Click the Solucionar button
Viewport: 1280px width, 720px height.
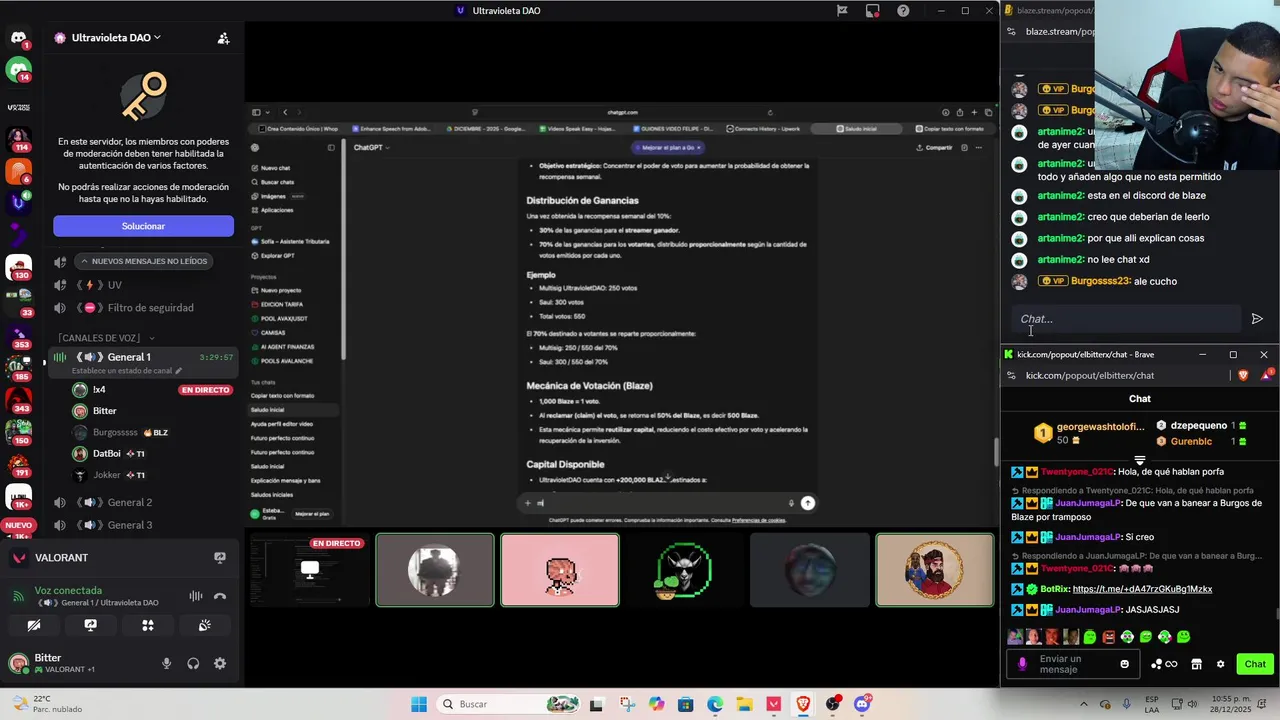point(143,226)
